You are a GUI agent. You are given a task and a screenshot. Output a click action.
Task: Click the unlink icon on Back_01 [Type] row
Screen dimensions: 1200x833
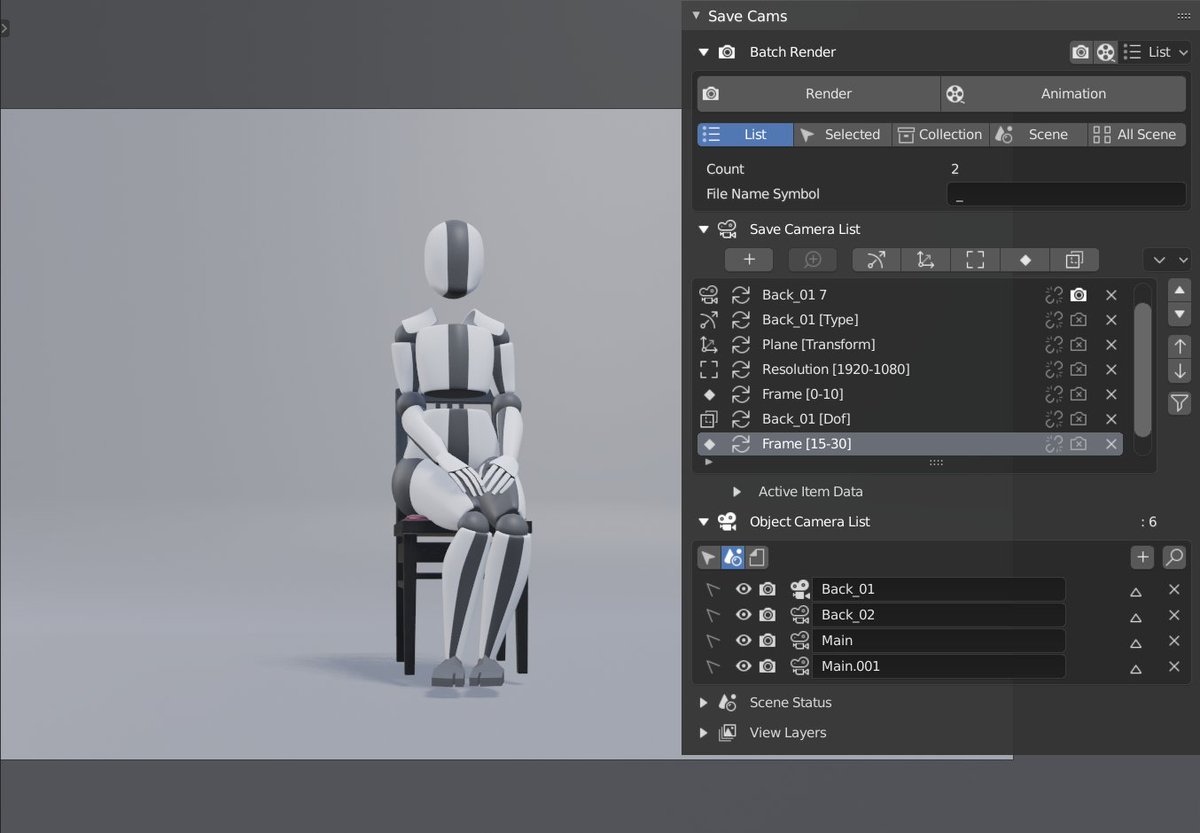coord(1054,320)
